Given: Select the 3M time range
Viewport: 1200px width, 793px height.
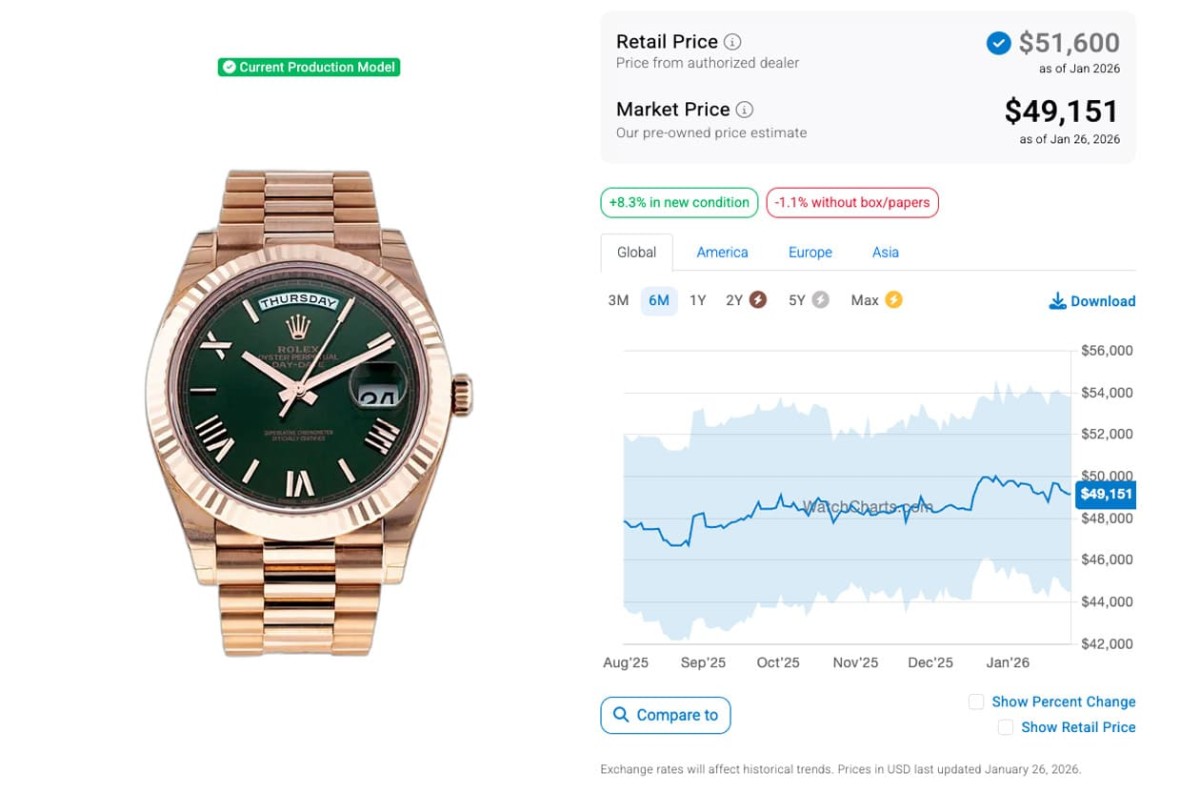Looking at the screenshot, I should click(x=618, y=300).
